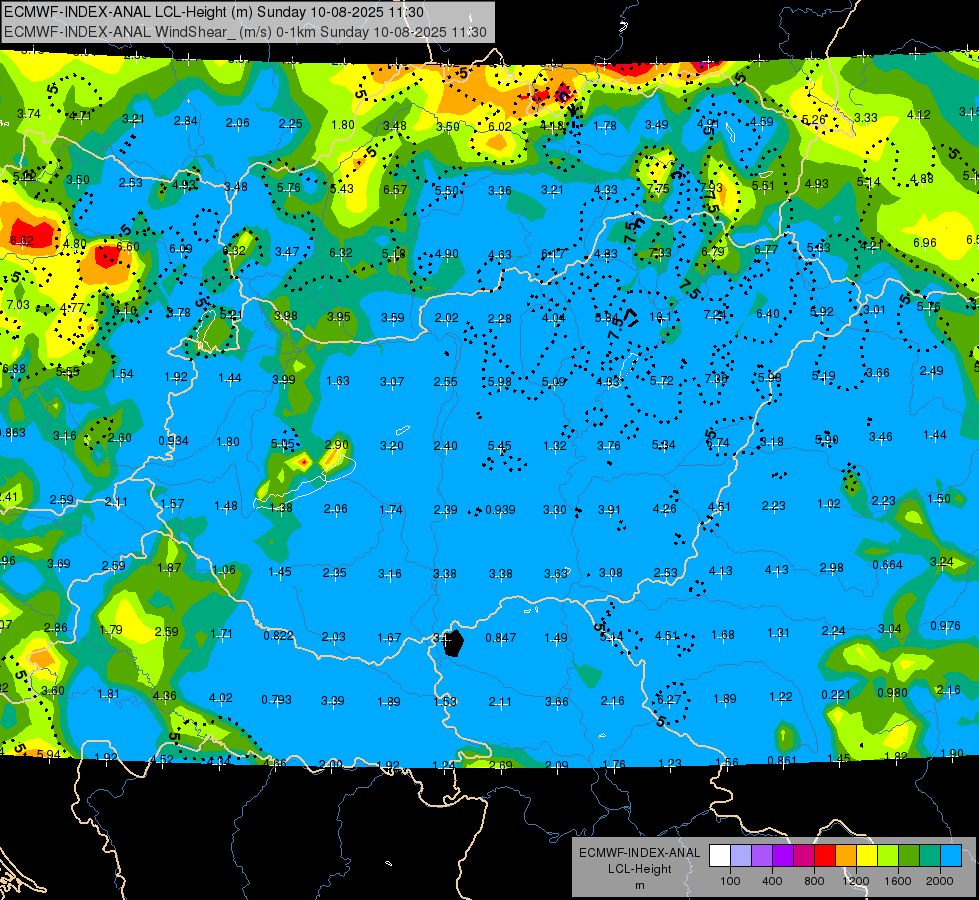
Task: Click the wind shear value 6.74
Action: click(x=717, y=443)
